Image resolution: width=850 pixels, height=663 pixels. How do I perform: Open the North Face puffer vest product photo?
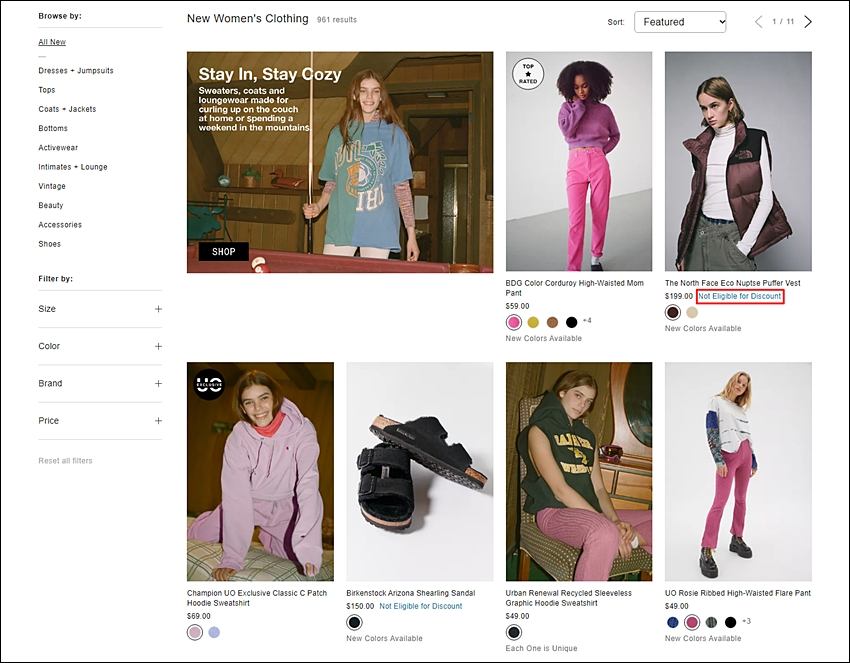[x=738, y=162]
